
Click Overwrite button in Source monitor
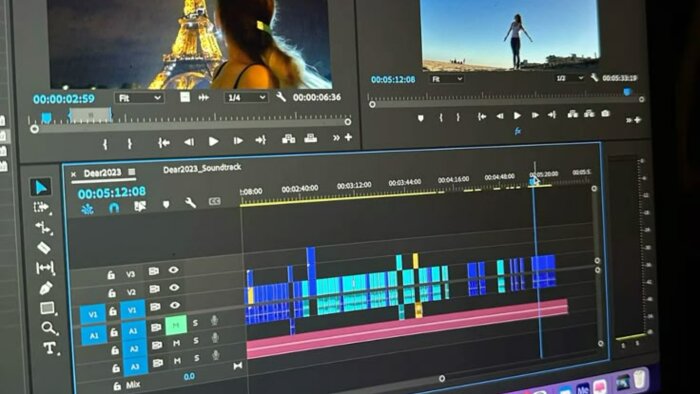tap(311, 138)
